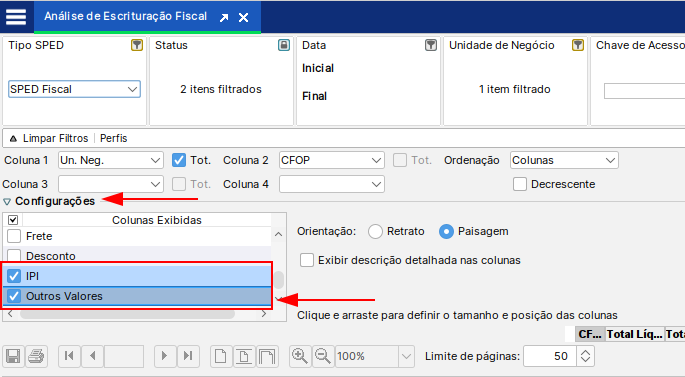685x377 pixels.
Task: Collapse the filters panel with the triangle icon
Action: coord(13,138)
